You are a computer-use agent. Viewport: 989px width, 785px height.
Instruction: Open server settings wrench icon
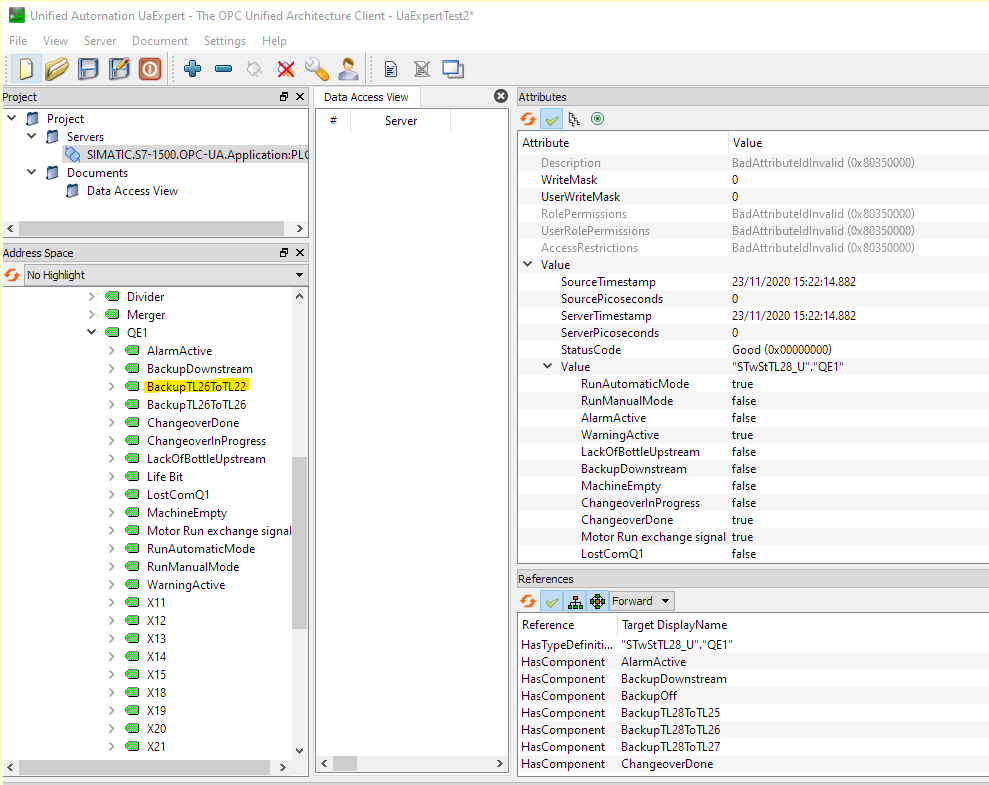[x=317, y=69]
